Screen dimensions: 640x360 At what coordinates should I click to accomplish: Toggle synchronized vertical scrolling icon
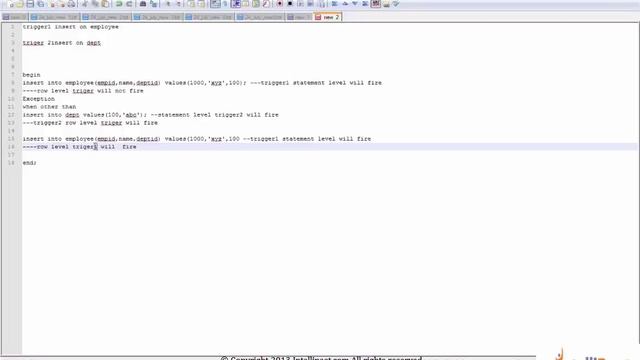pyautogui.click(x=191, y=4)
